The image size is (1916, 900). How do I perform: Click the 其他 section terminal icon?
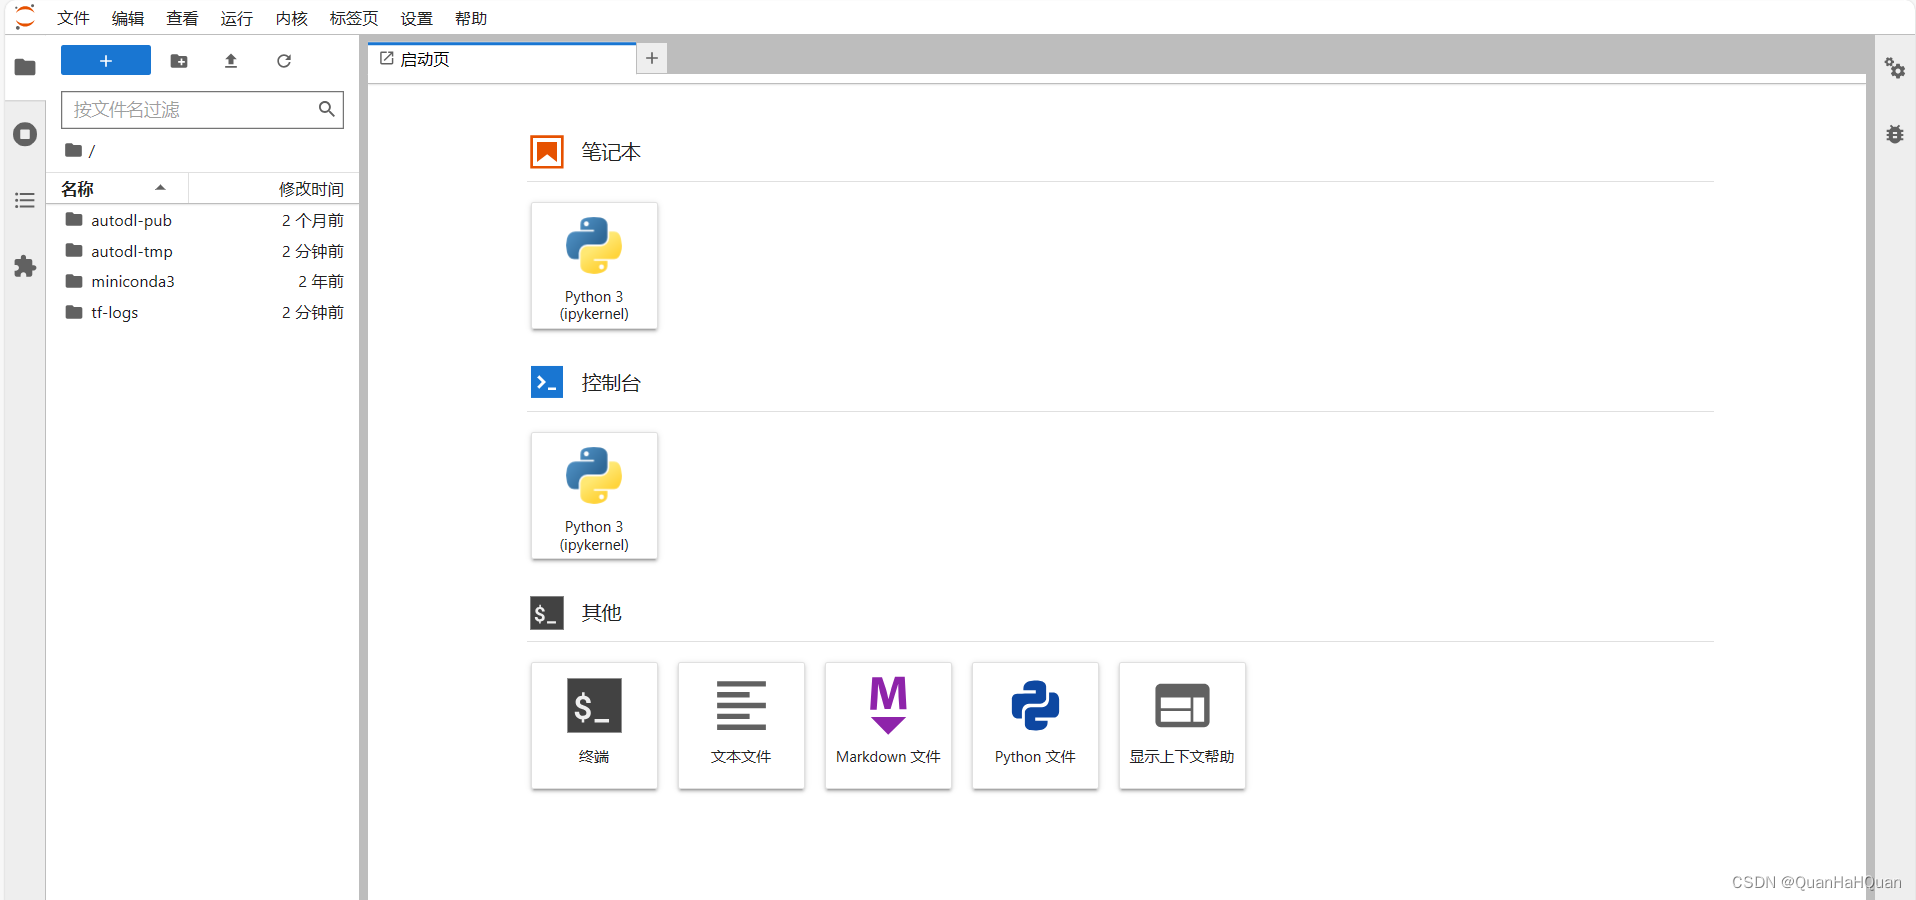[547, 613]
